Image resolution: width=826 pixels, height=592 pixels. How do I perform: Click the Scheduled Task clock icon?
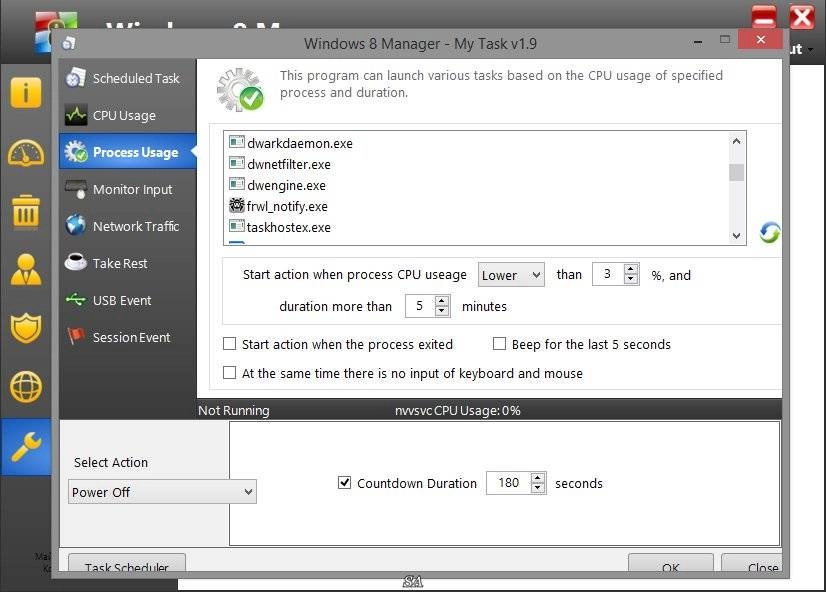[76, 78]
